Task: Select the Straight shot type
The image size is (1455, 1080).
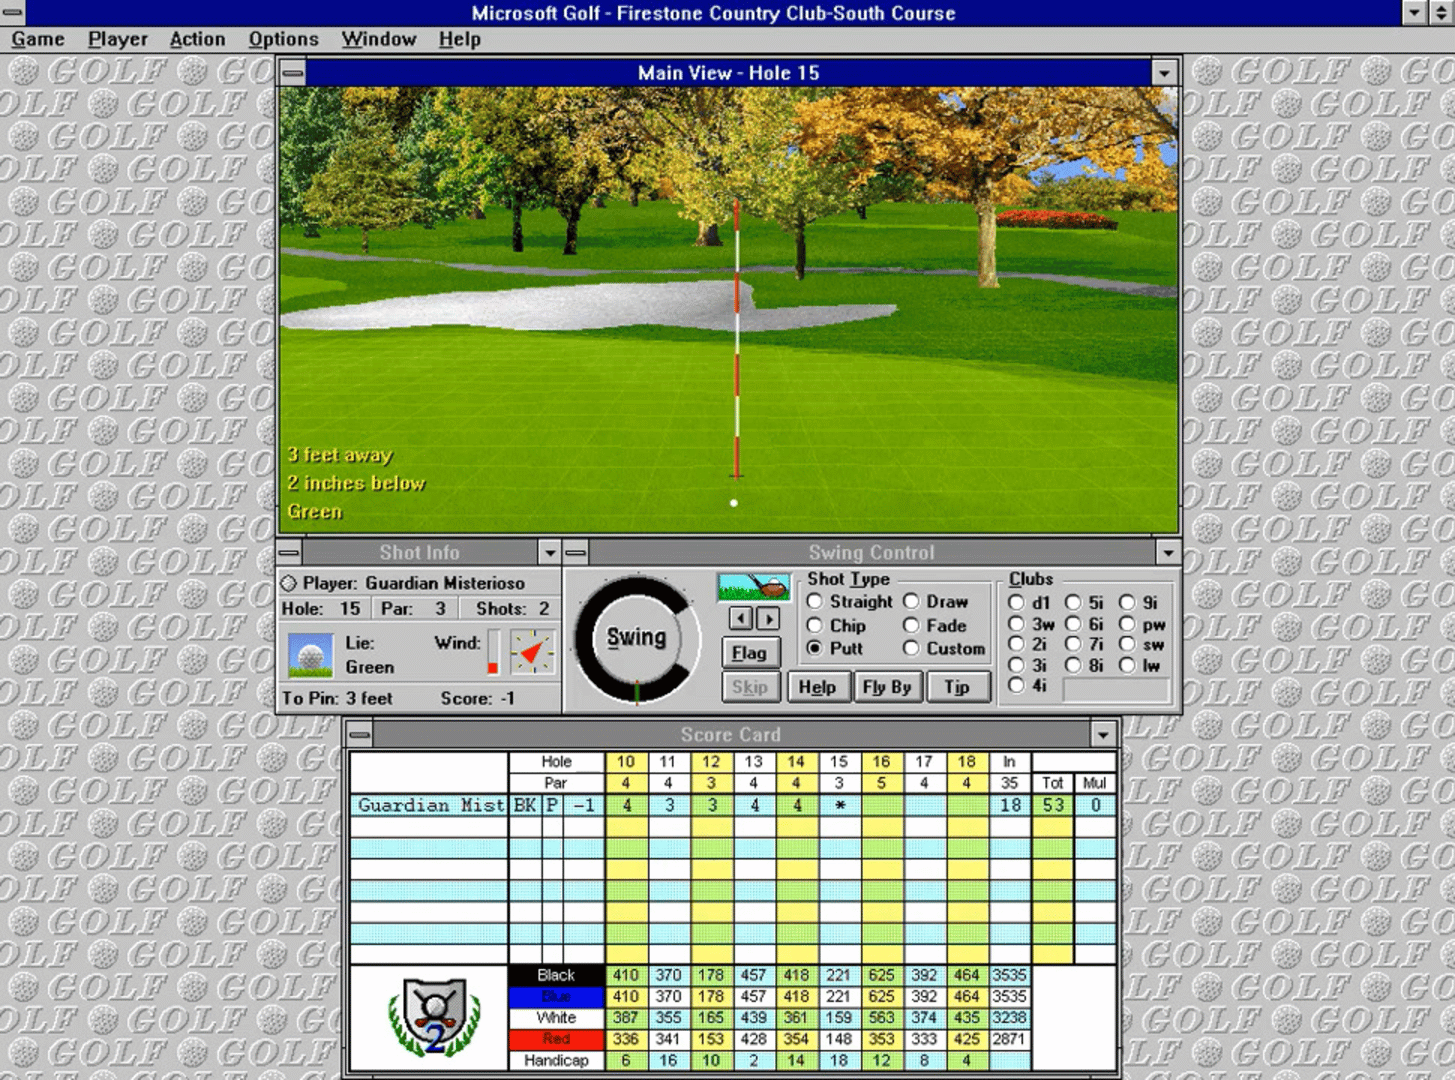Action: [x=849, y=602]
